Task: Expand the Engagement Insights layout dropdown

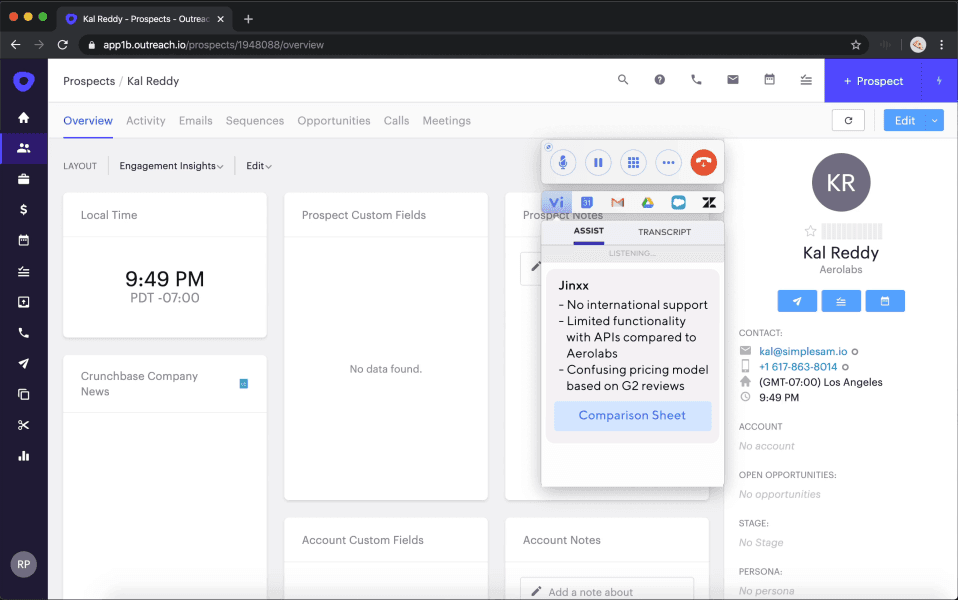Action: (171, 166)
